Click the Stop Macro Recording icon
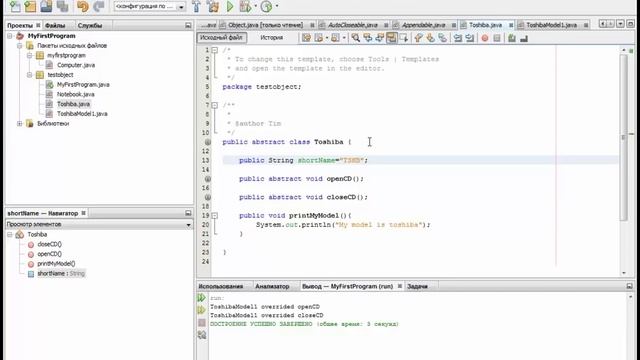Screen dimensions: 640x360 pos(497,38)
